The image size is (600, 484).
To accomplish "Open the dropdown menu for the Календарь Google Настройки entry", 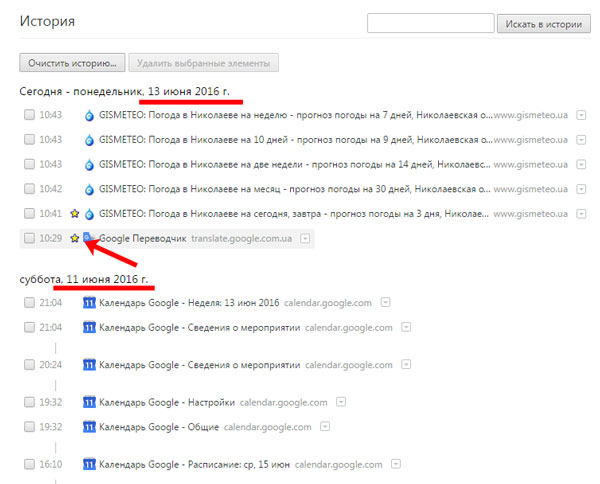I will pos(341,403).
